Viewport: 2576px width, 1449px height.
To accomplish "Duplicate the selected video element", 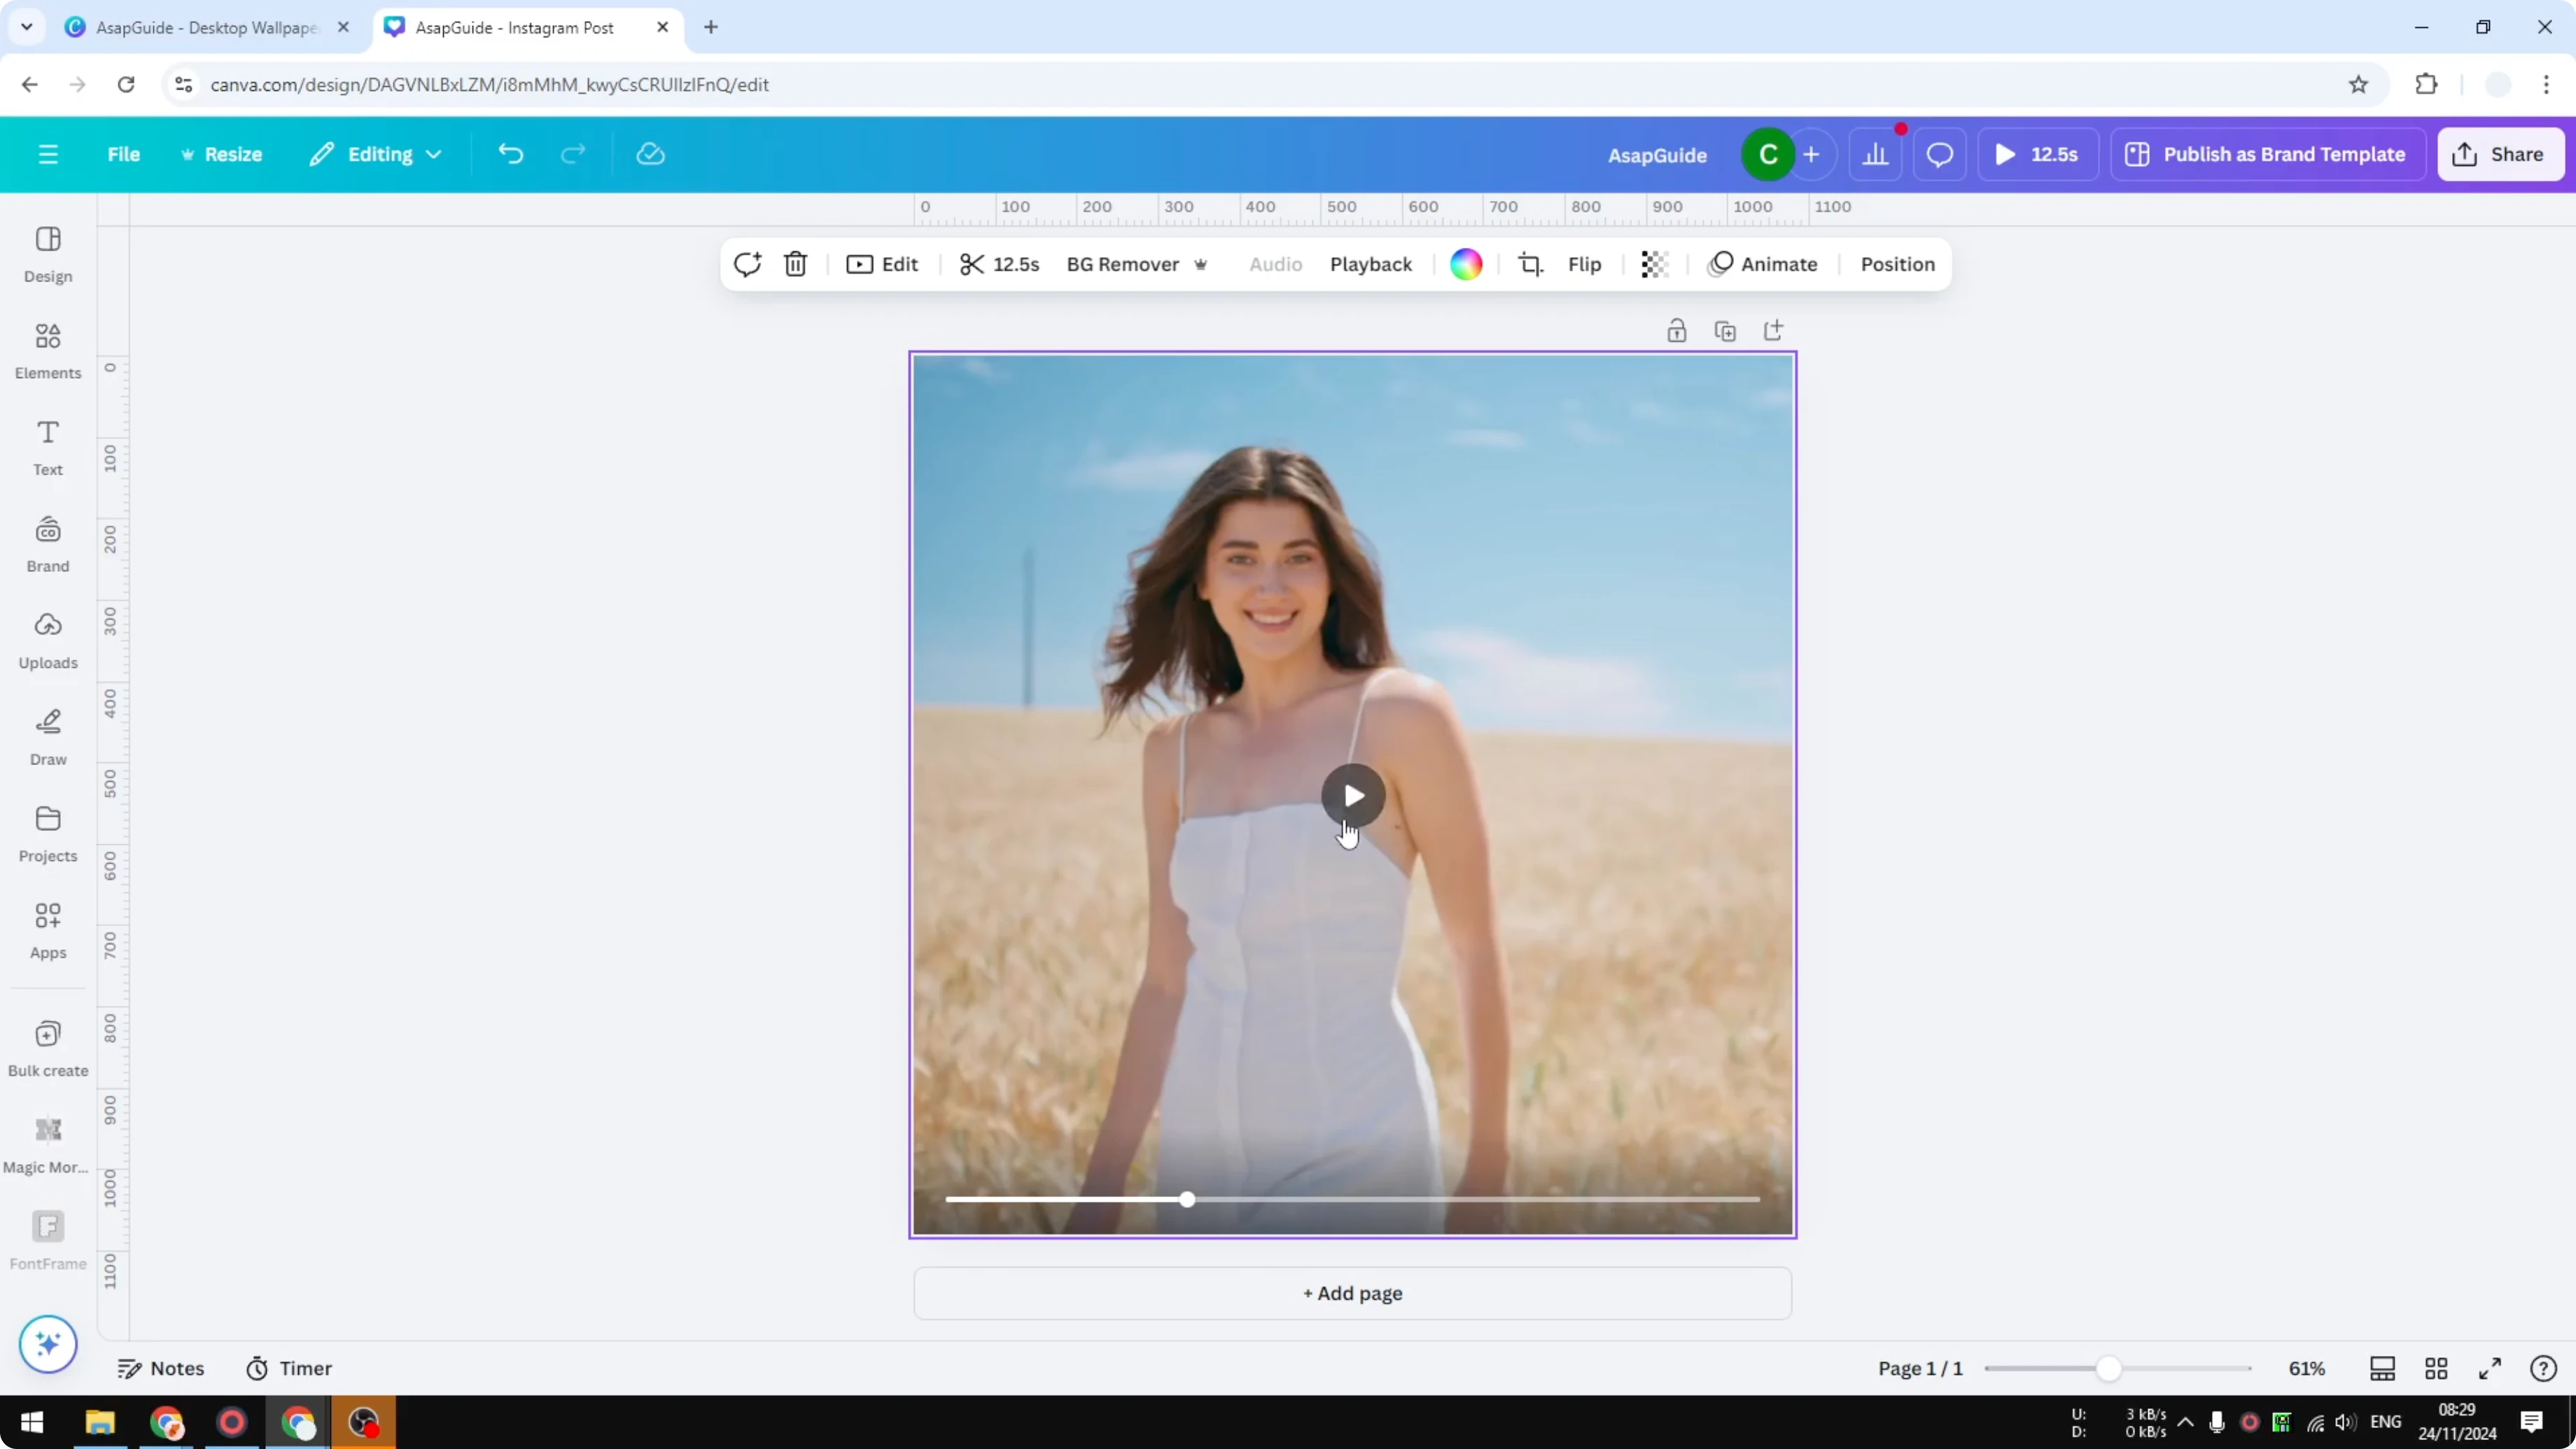I will tap(1725, 330).
